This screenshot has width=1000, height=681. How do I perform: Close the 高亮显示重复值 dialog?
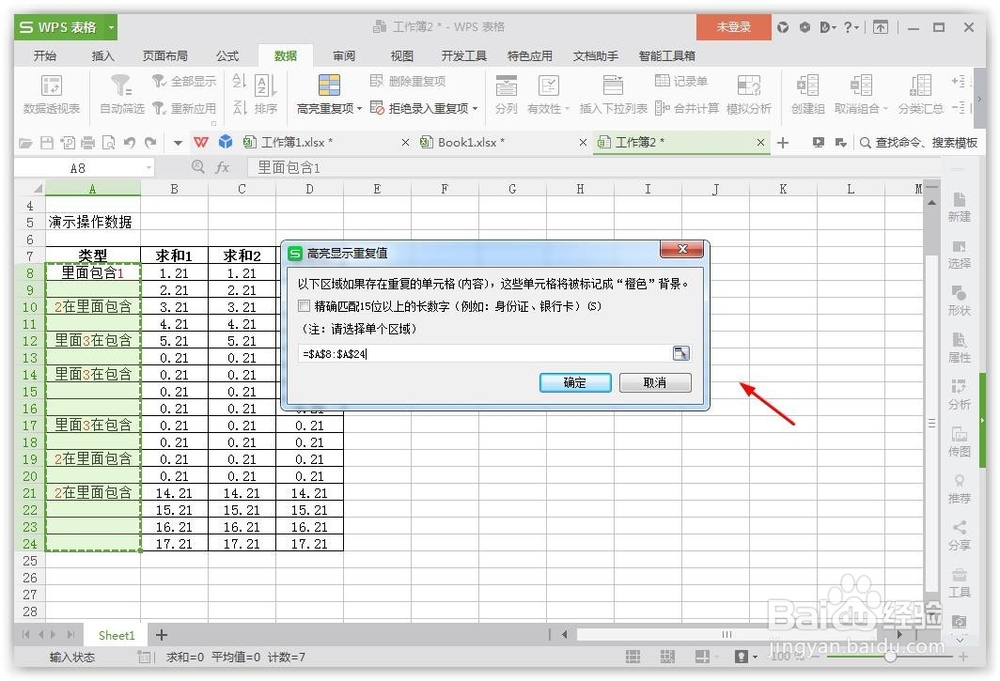point(681,249)
